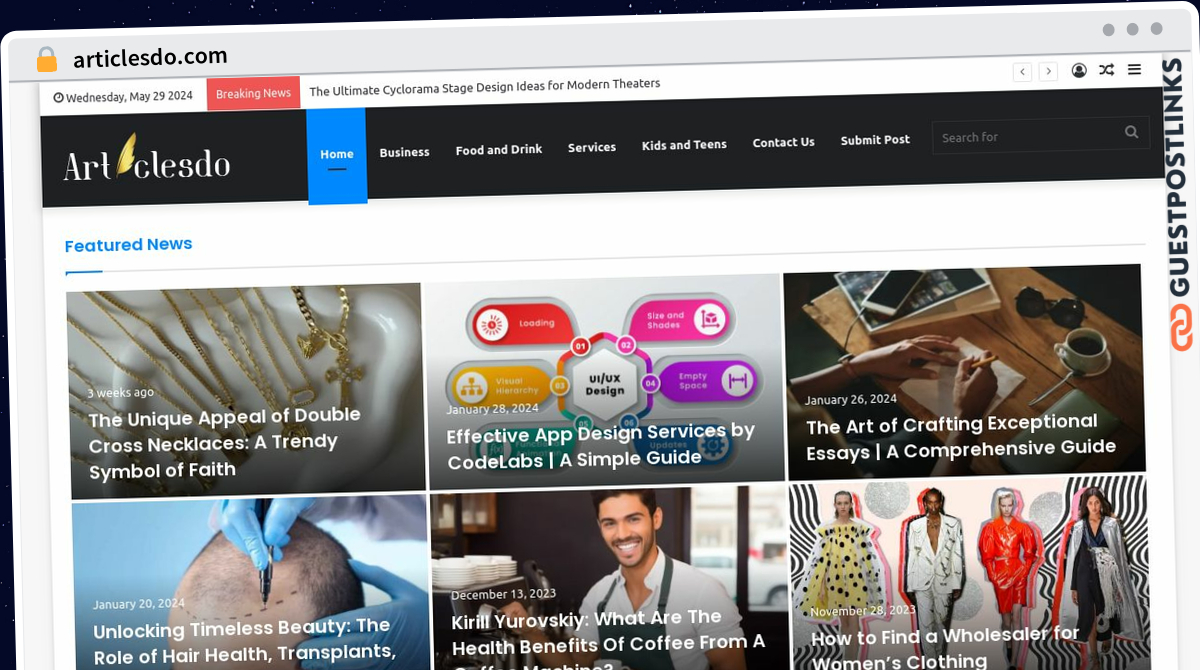This screenshot has width=1200, height=670.
Task: Open the Business menu item
Action: [404, 152]
